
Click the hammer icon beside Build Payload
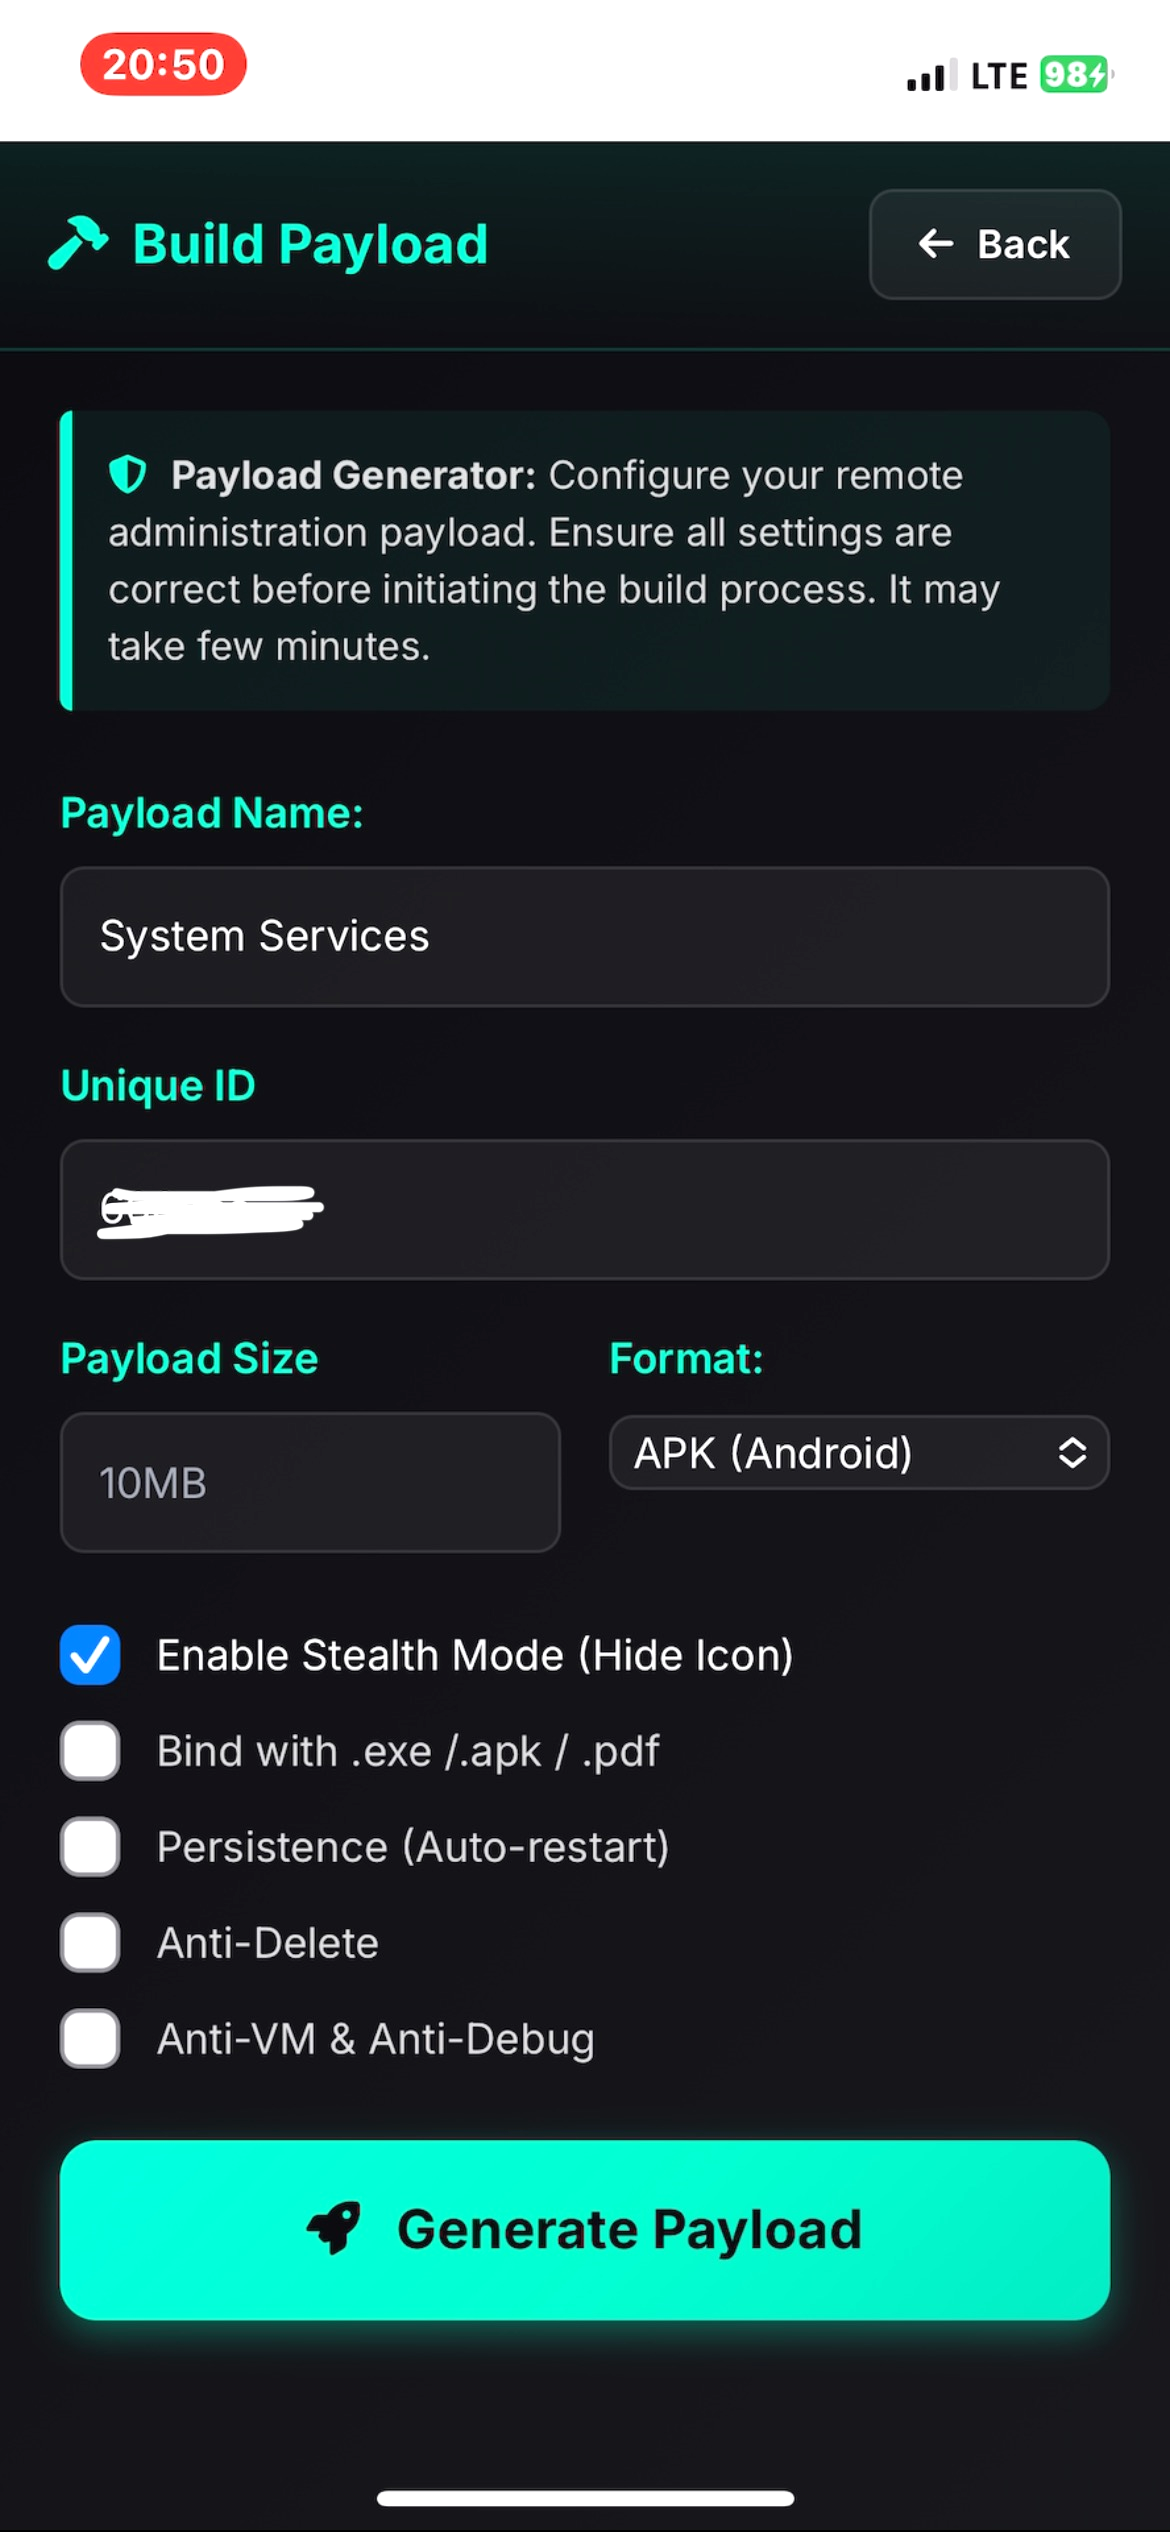point(80,243)
